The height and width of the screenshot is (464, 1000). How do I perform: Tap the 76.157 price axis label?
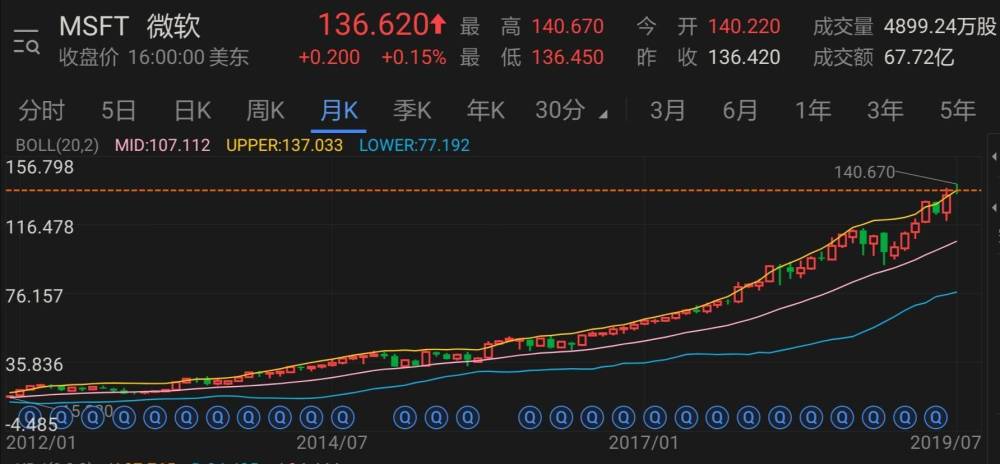[35, 296]
